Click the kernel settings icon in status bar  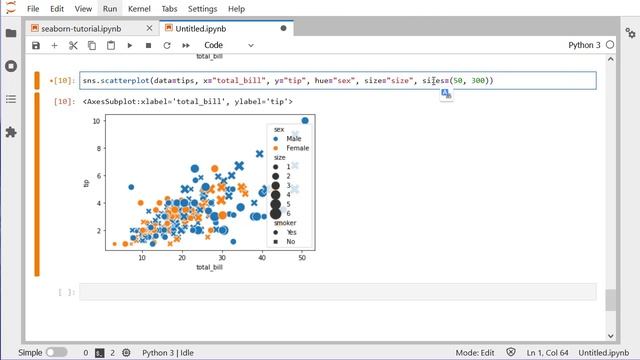click(x=126, y=353)
